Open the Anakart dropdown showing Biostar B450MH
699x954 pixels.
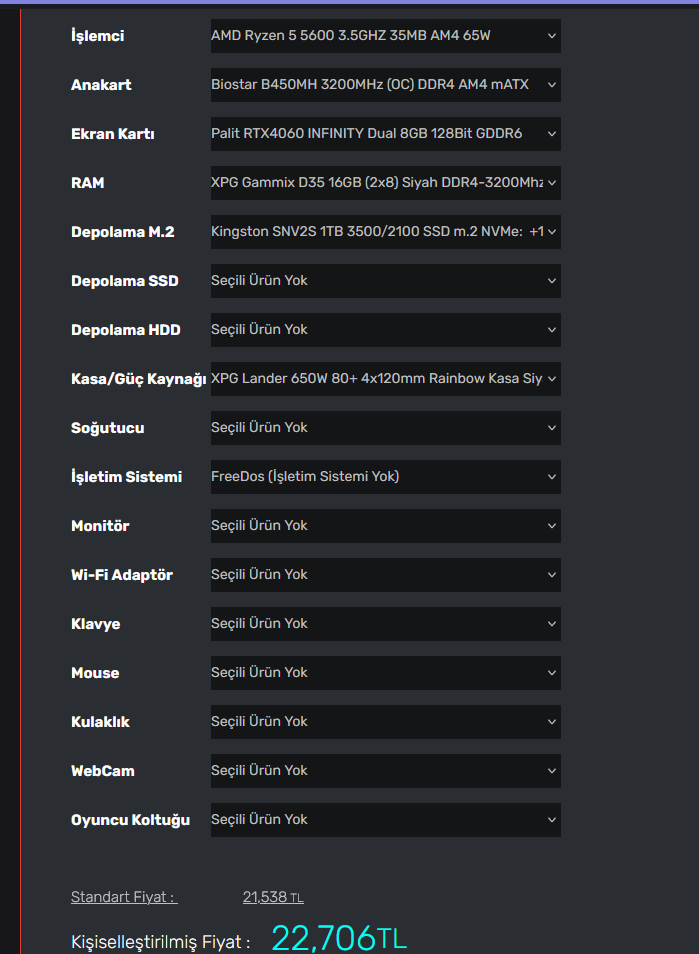tap(386, 85)
